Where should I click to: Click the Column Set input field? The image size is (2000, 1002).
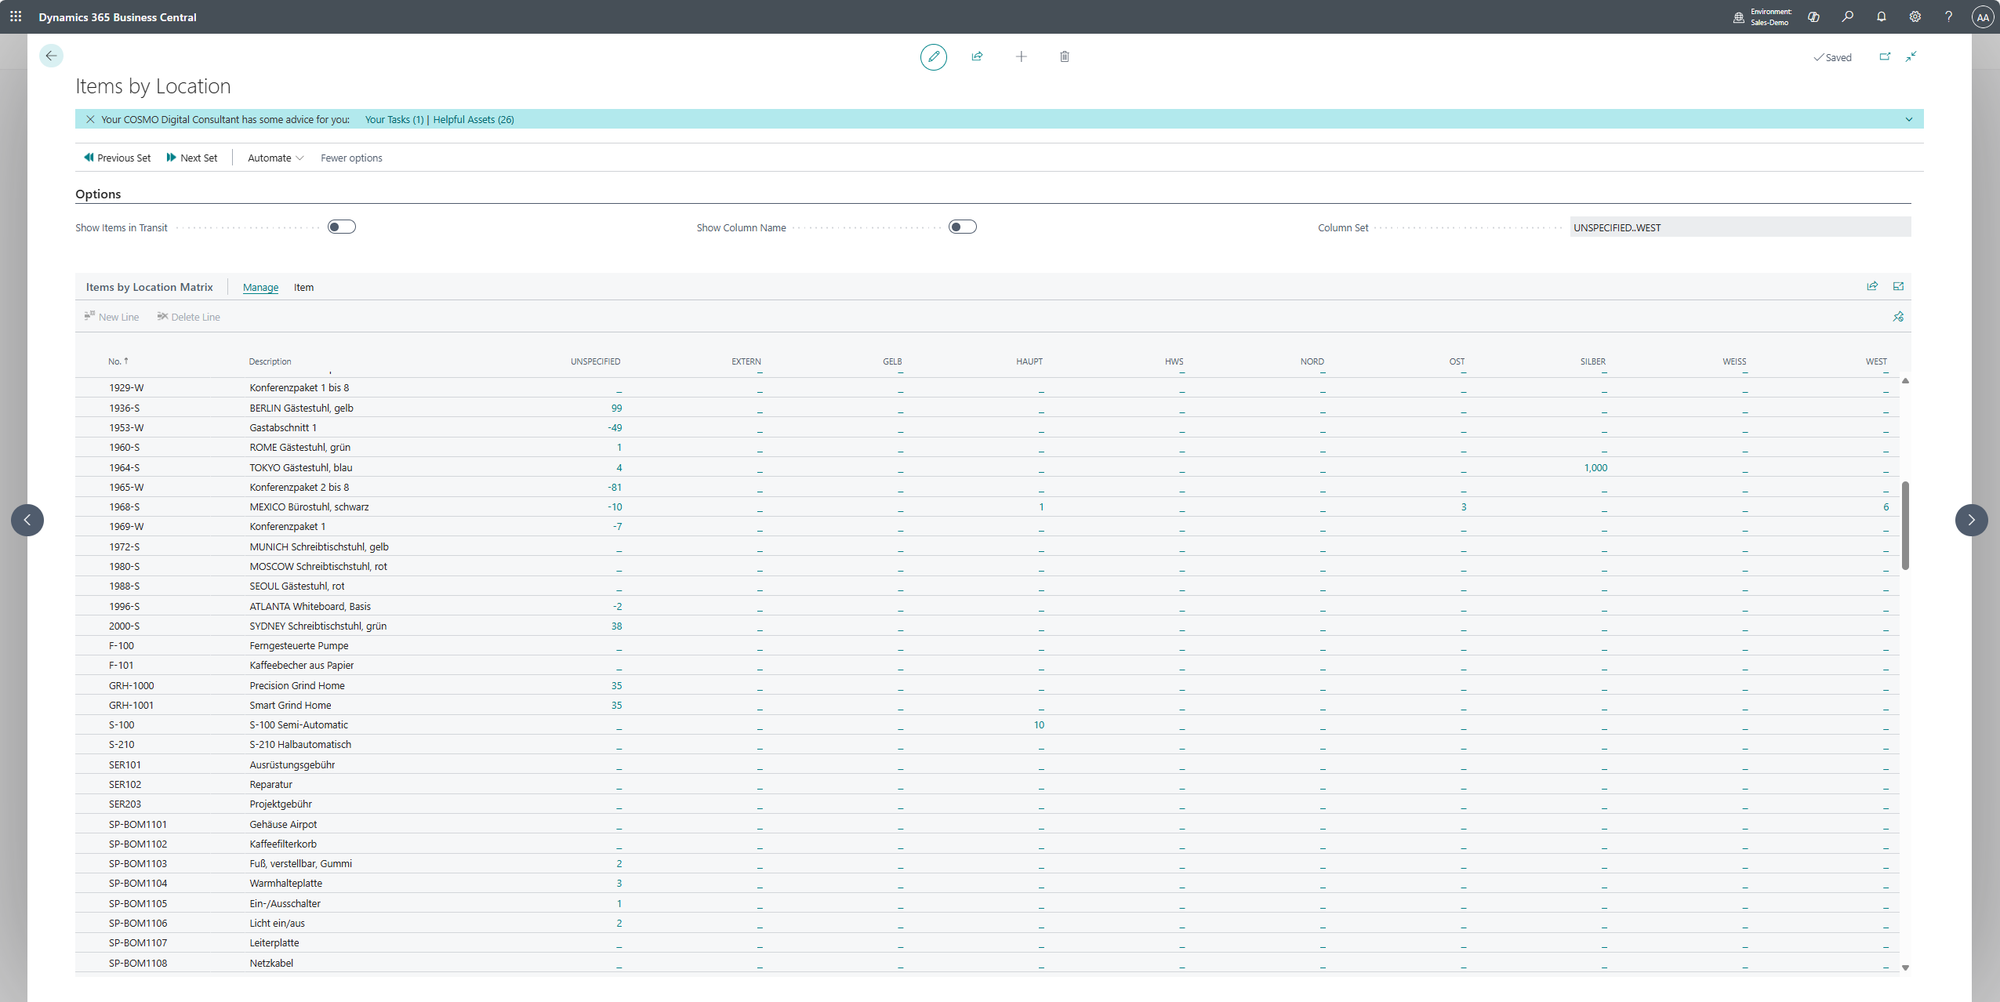coord(1739,228)
